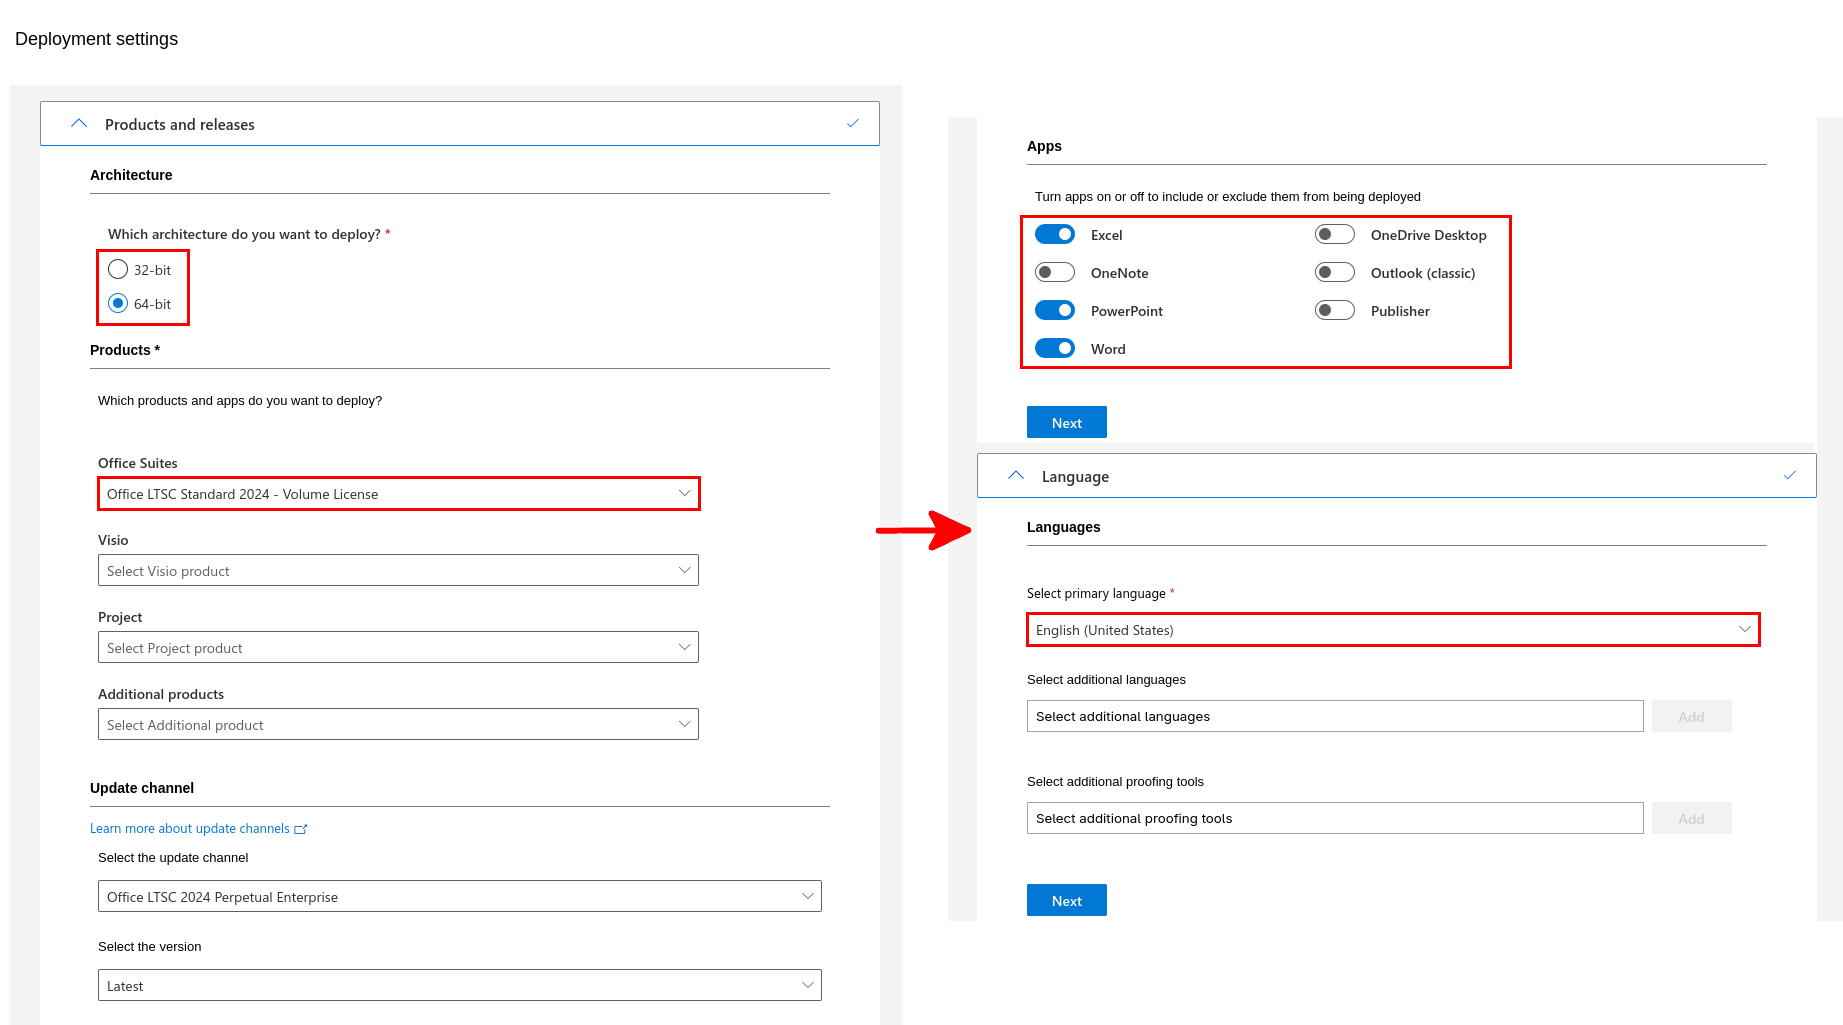Click the Deployment settings heading
Viewport: 1843px width, 1025px height.
coord(97,39)
